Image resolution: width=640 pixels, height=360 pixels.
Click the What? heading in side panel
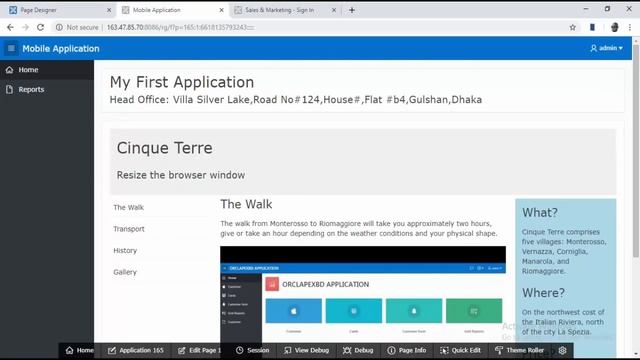tap(540, 213)
